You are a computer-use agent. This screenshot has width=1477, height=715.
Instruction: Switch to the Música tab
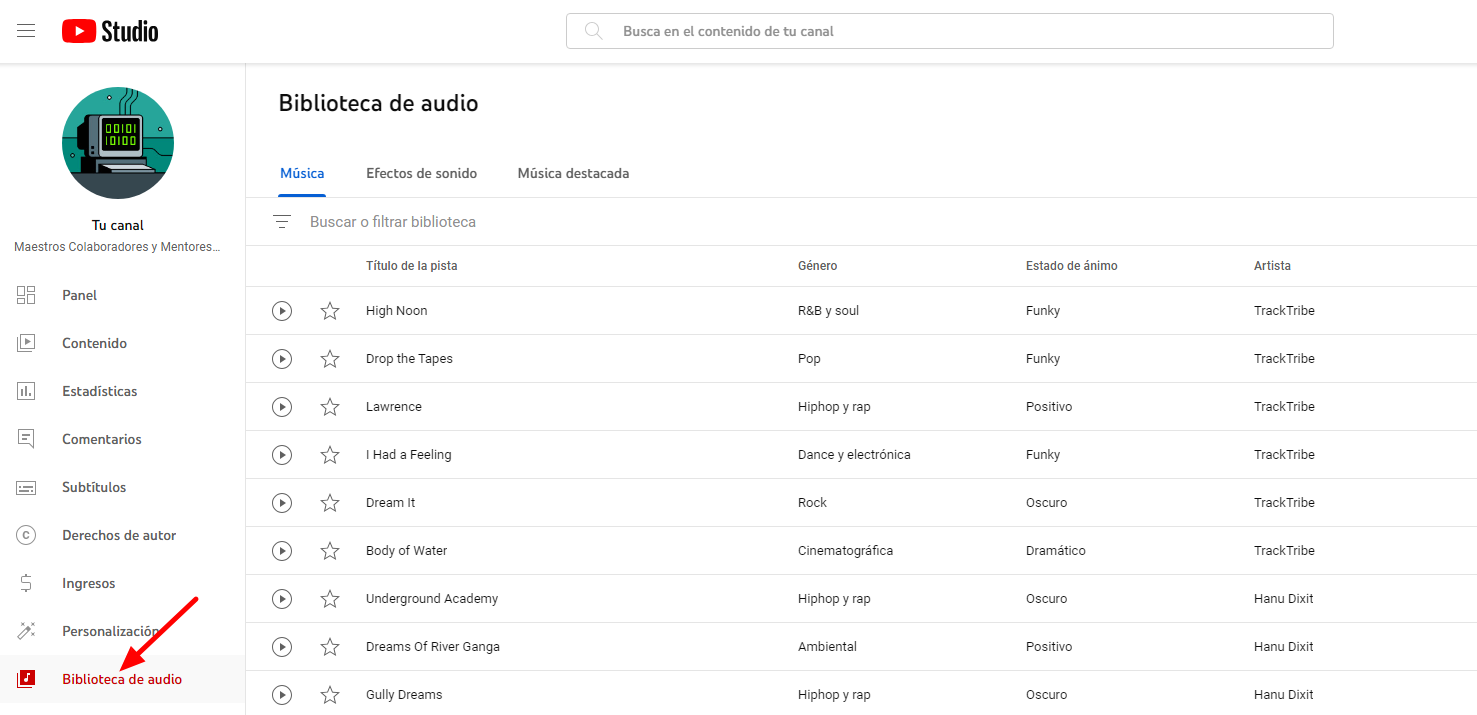302,173
